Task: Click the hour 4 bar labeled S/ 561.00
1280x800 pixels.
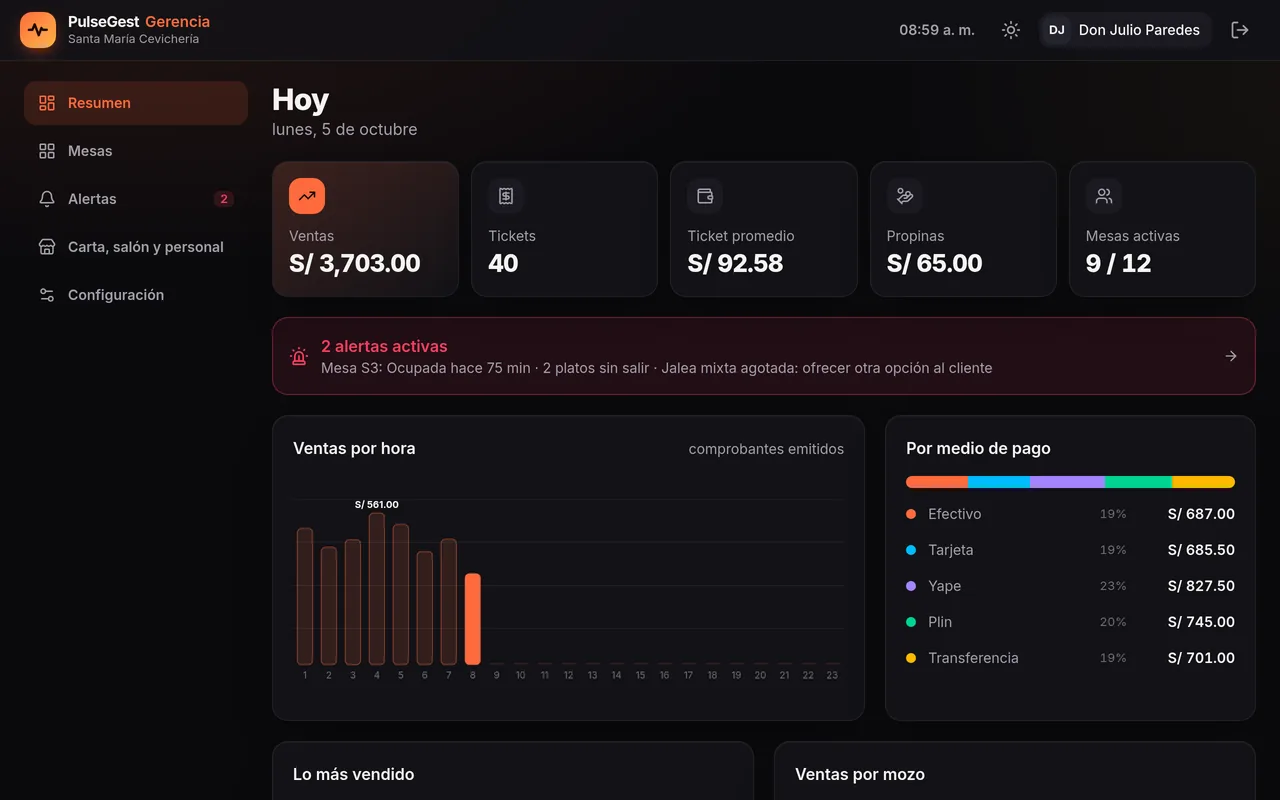Action: [377, 589]
